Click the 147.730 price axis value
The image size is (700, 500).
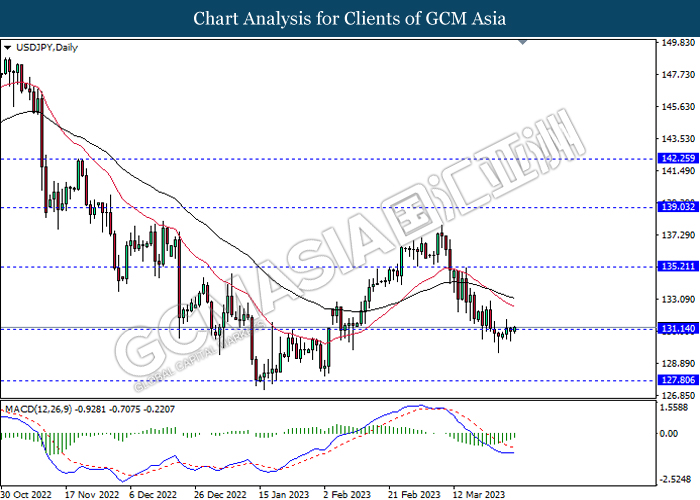pos(678,75)
